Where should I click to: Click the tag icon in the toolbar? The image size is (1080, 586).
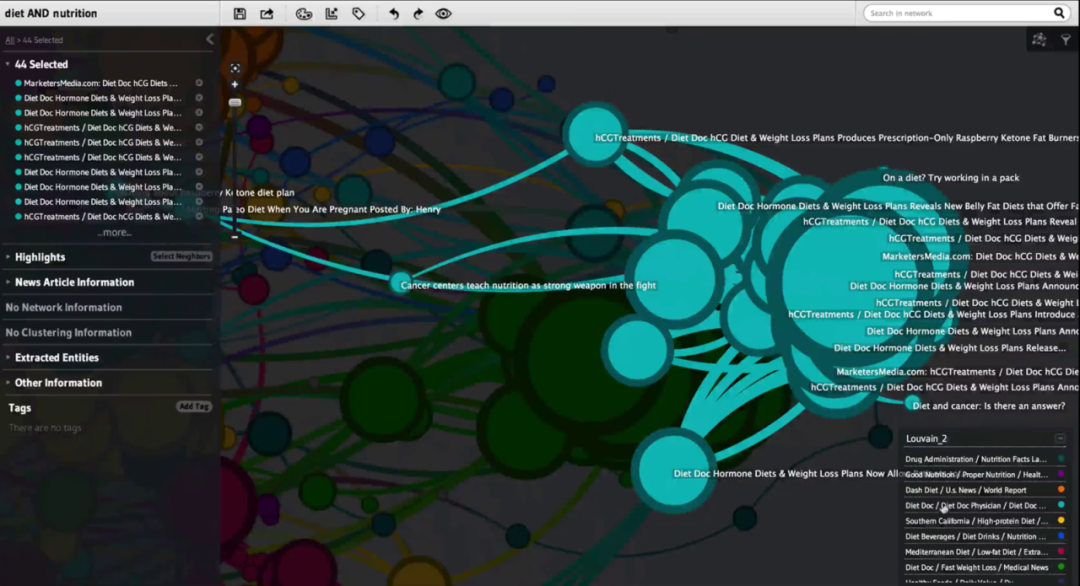[358, 14]
